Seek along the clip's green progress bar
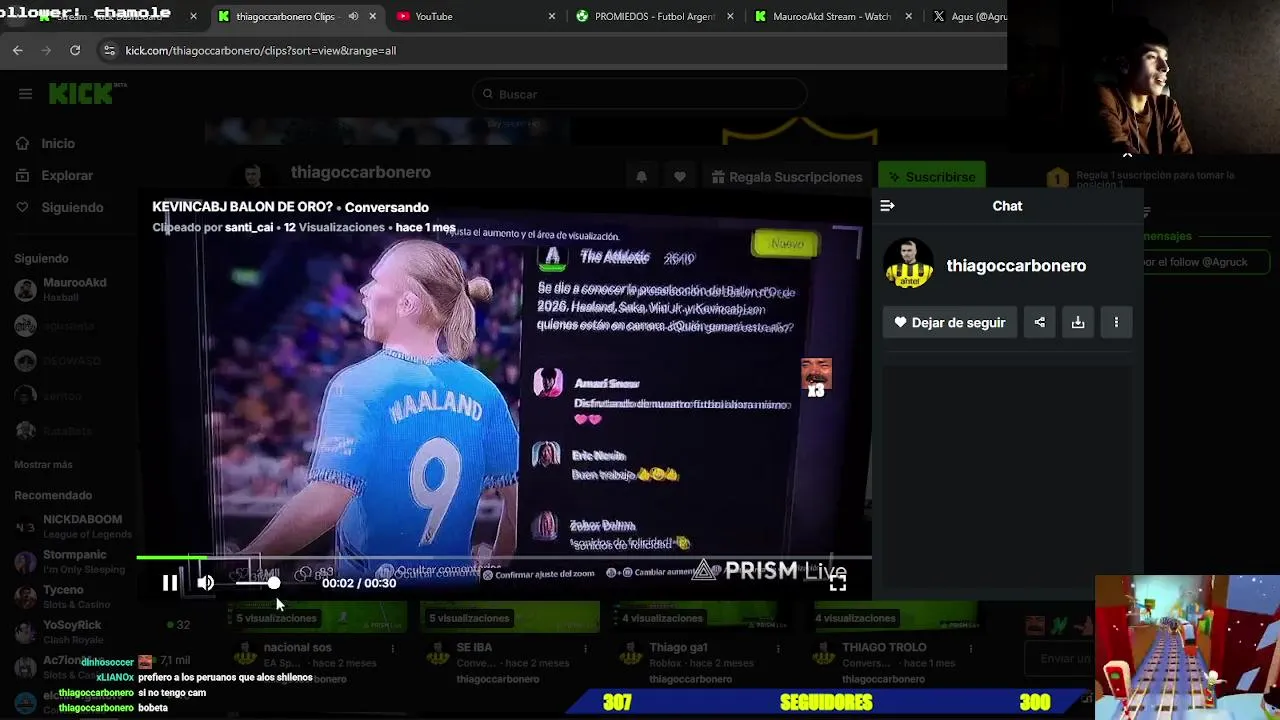 (504, 558)
